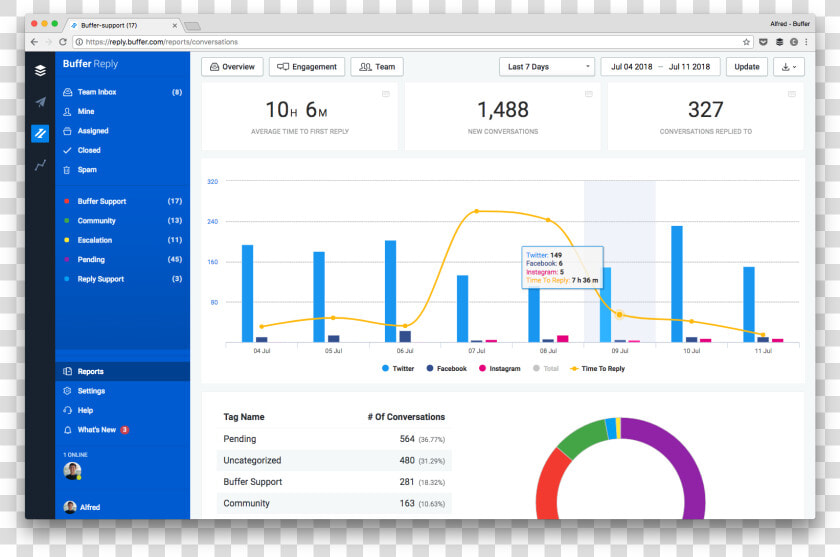The image size is (840, 557).
Task: Click the Jul 04 2018 start date
Action: pyautogui.click(x=632, y=67)
